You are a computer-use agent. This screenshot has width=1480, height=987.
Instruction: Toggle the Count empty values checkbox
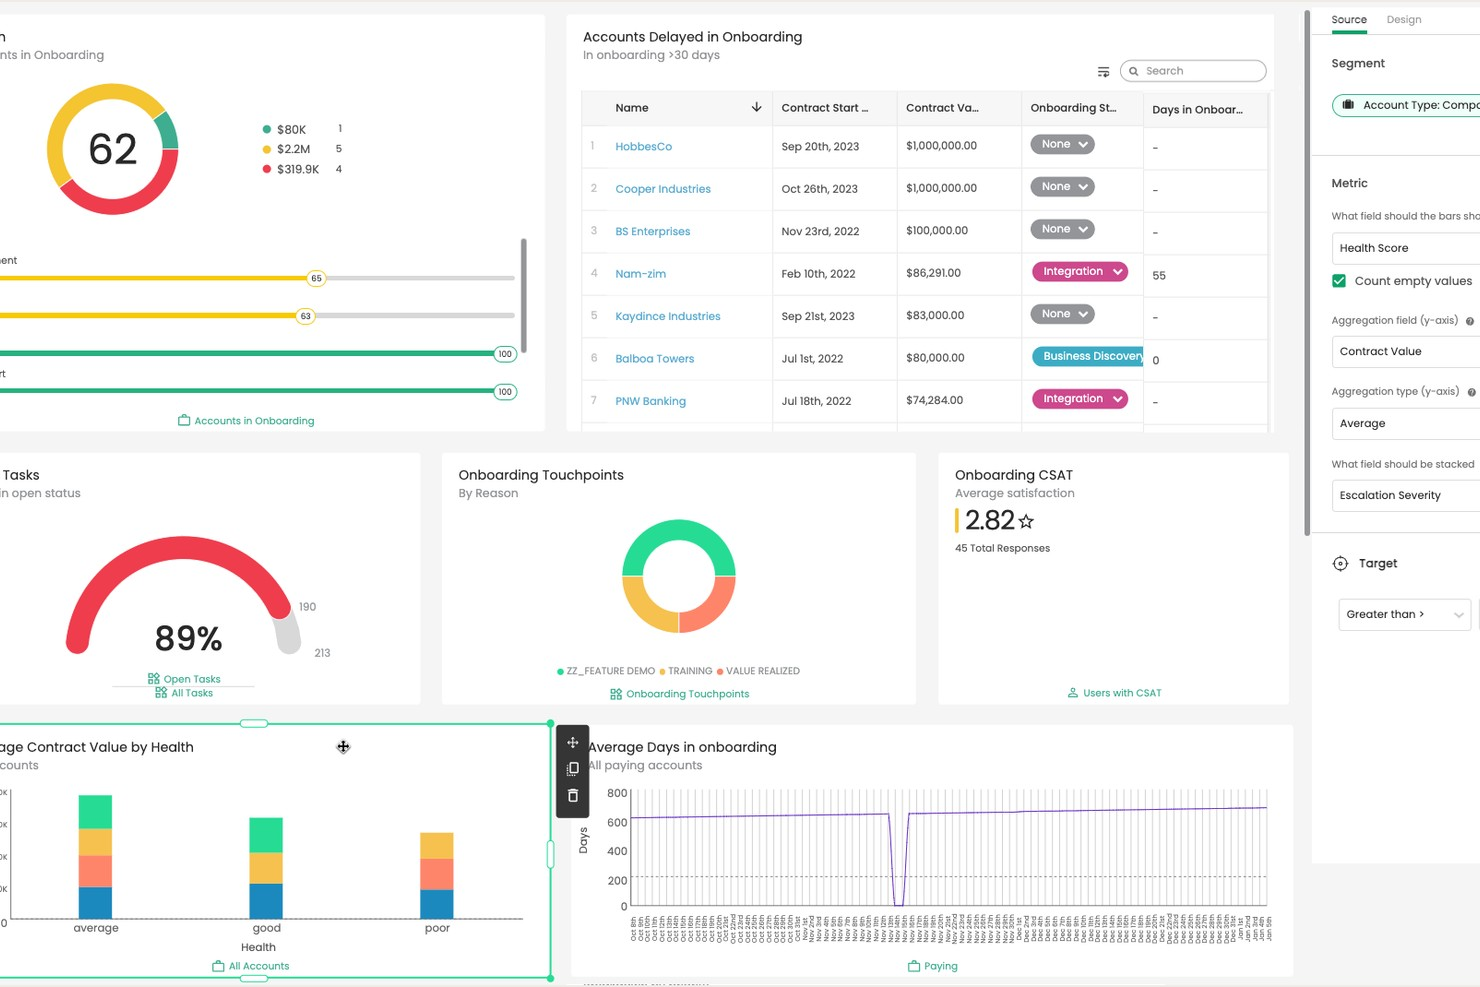(x=1339, y=281)
